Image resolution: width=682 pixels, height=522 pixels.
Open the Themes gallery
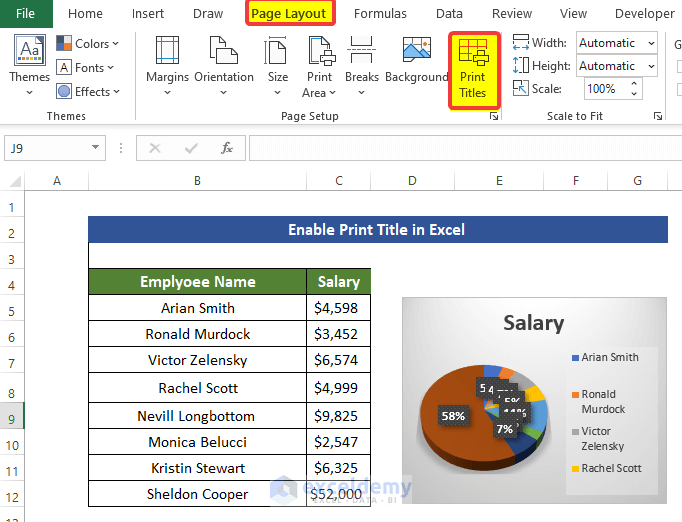[29, 65]
